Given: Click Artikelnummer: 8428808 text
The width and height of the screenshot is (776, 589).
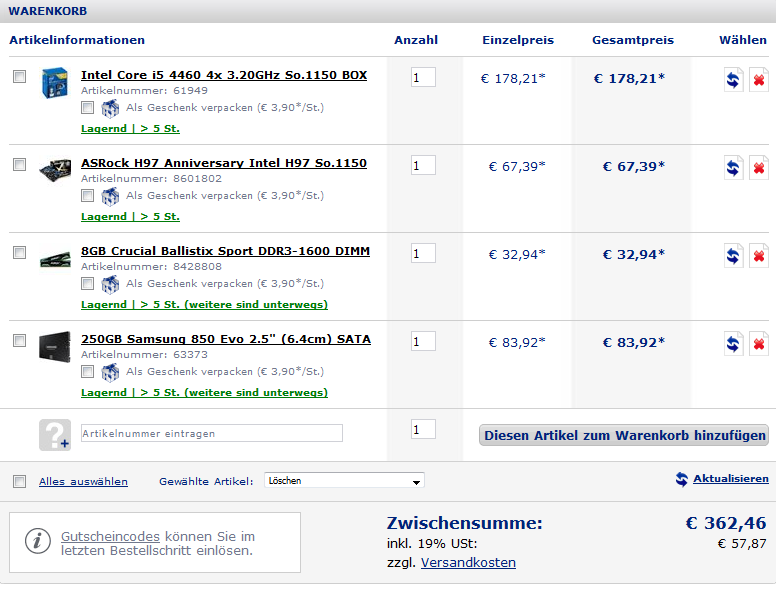Looking at the screenshot, I should click(x=151, y=267).
